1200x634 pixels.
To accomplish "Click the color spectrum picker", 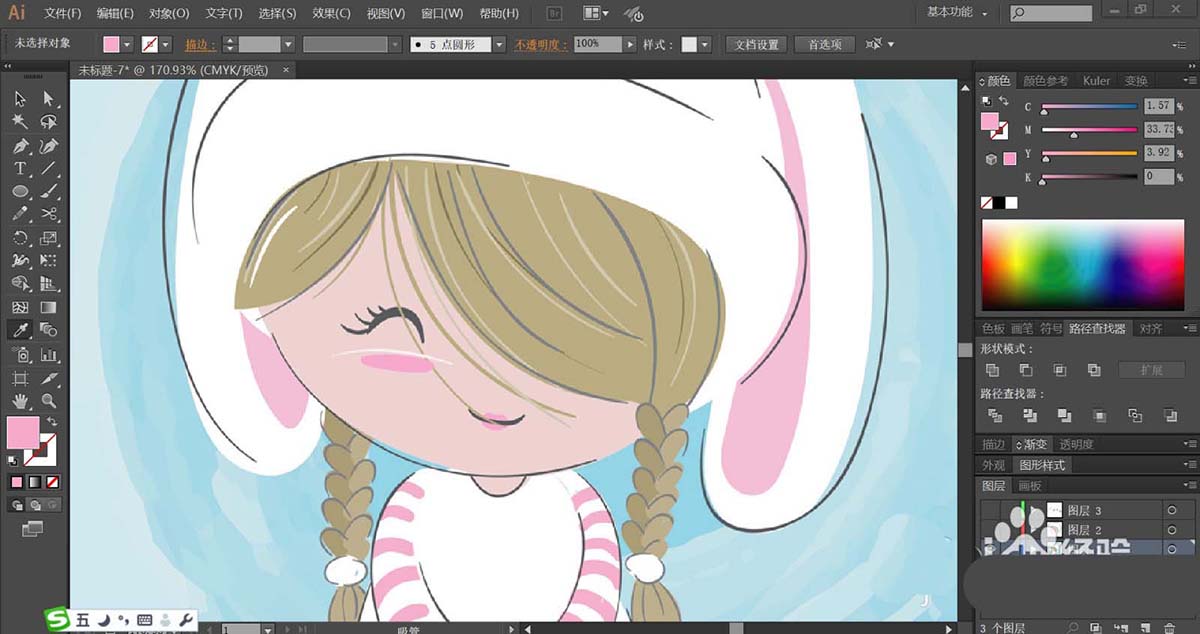I will 1082,265.
